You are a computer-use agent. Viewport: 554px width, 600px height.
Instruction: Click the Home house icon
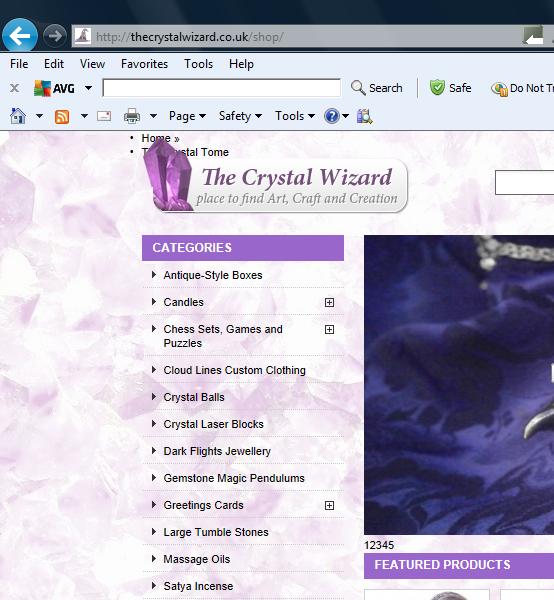click(18, 116)
